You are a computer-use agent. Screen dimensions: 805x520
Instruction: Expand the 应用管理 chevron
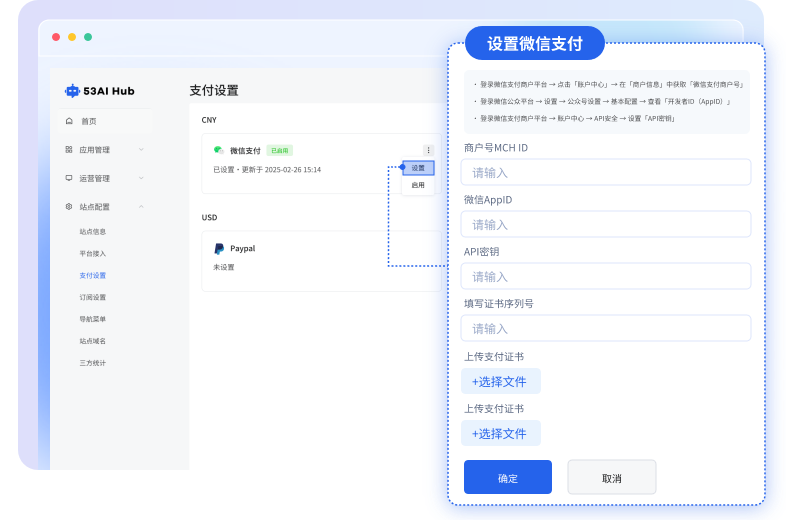pos(141,149)
